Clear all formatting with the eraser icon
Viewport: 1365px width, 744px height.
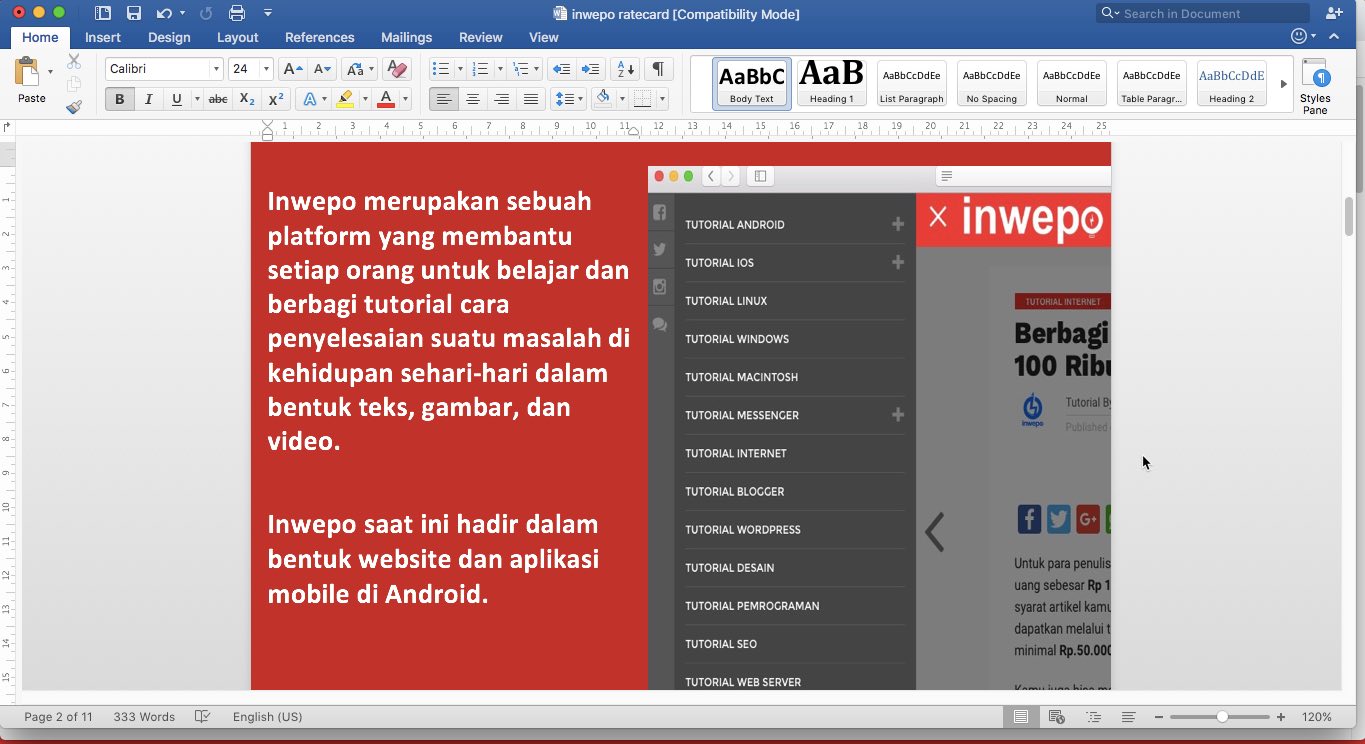coord(397,69)
